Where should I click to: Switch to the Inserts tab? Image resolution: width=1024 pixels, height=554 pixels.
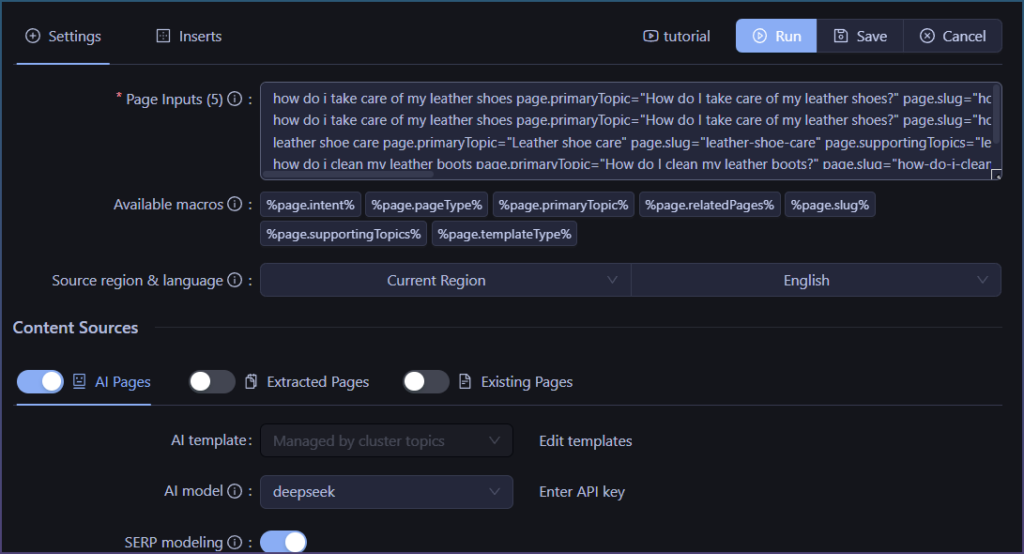point(189,36)
